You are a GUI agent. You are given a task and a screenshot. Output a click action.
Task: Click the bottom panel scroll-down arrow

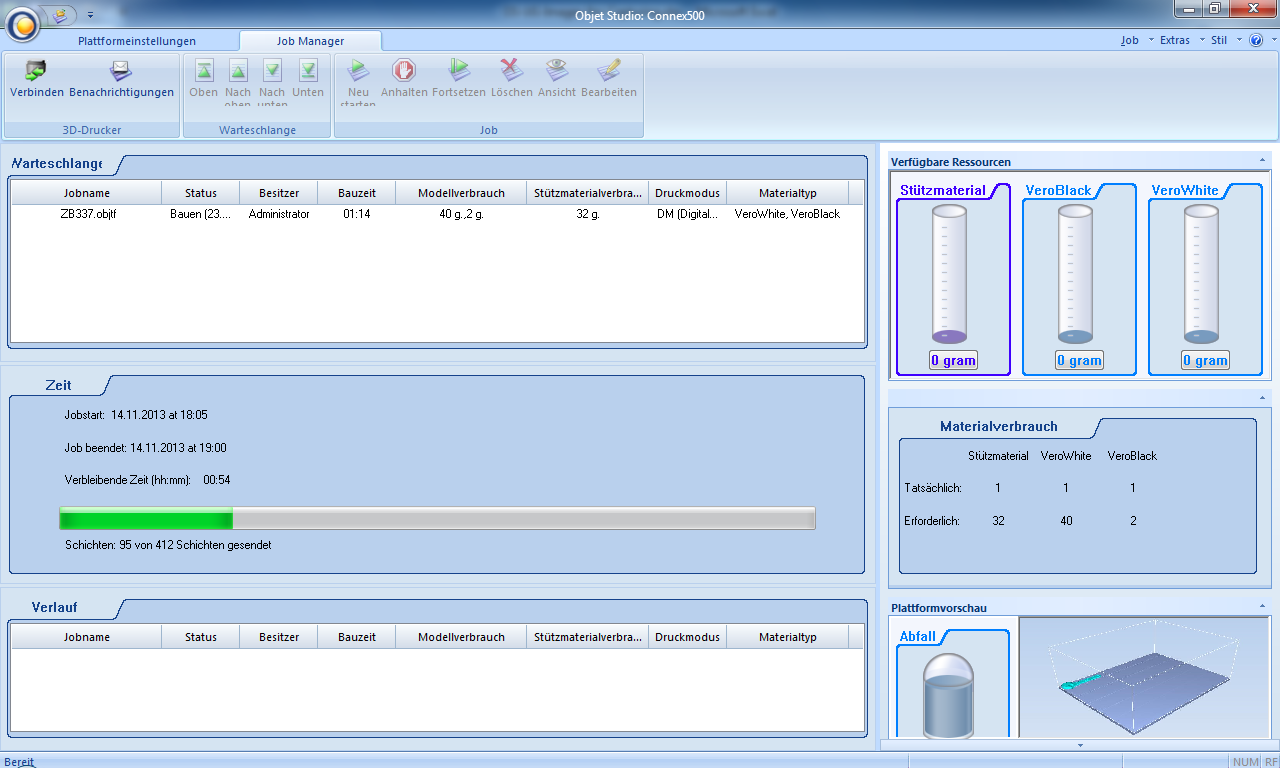pyautogui.click(x=1080, y=745)
